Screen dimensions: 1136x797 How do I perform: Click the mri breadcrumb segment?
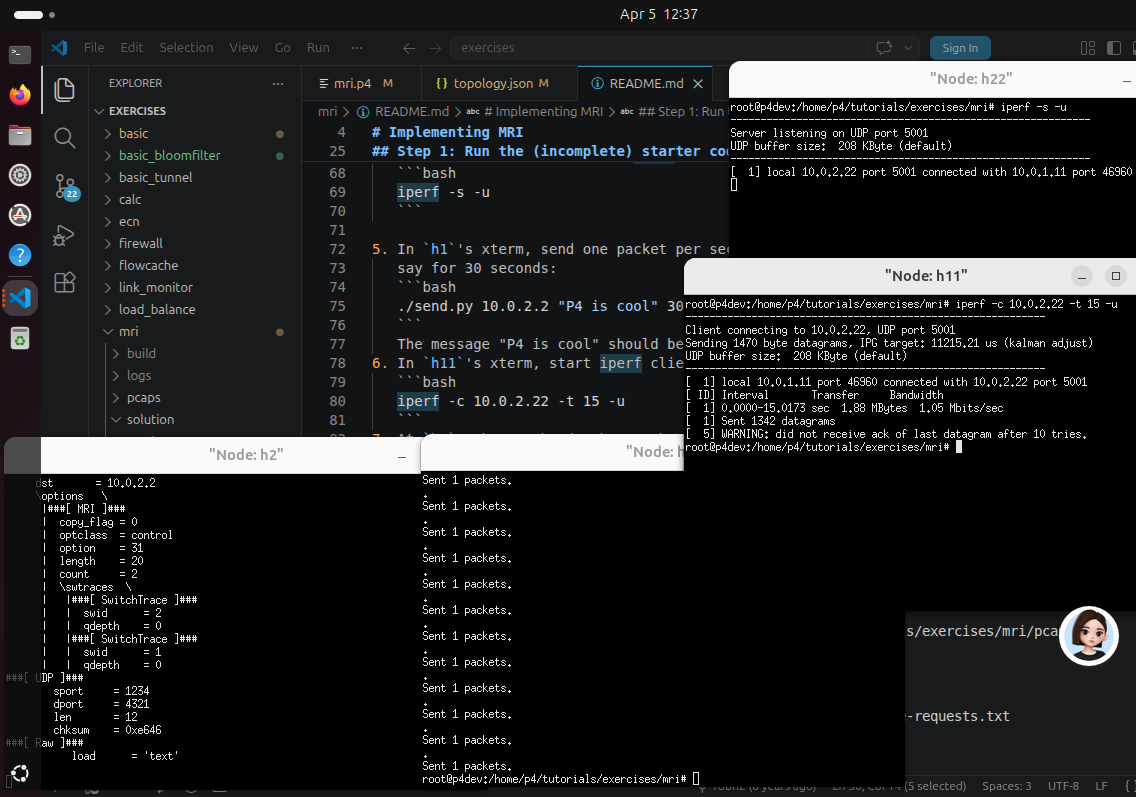(x=327, y=112)
